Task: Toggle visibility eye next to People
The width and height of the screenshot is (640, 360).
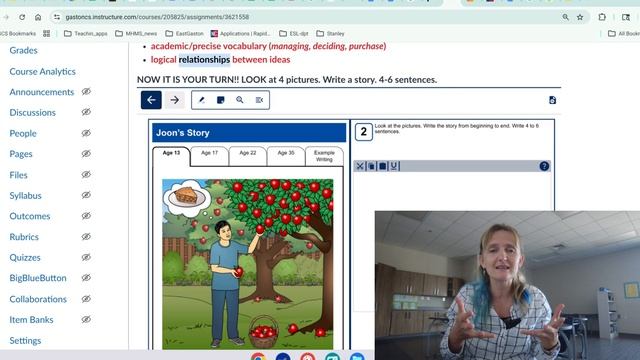Action: (86, 133)
